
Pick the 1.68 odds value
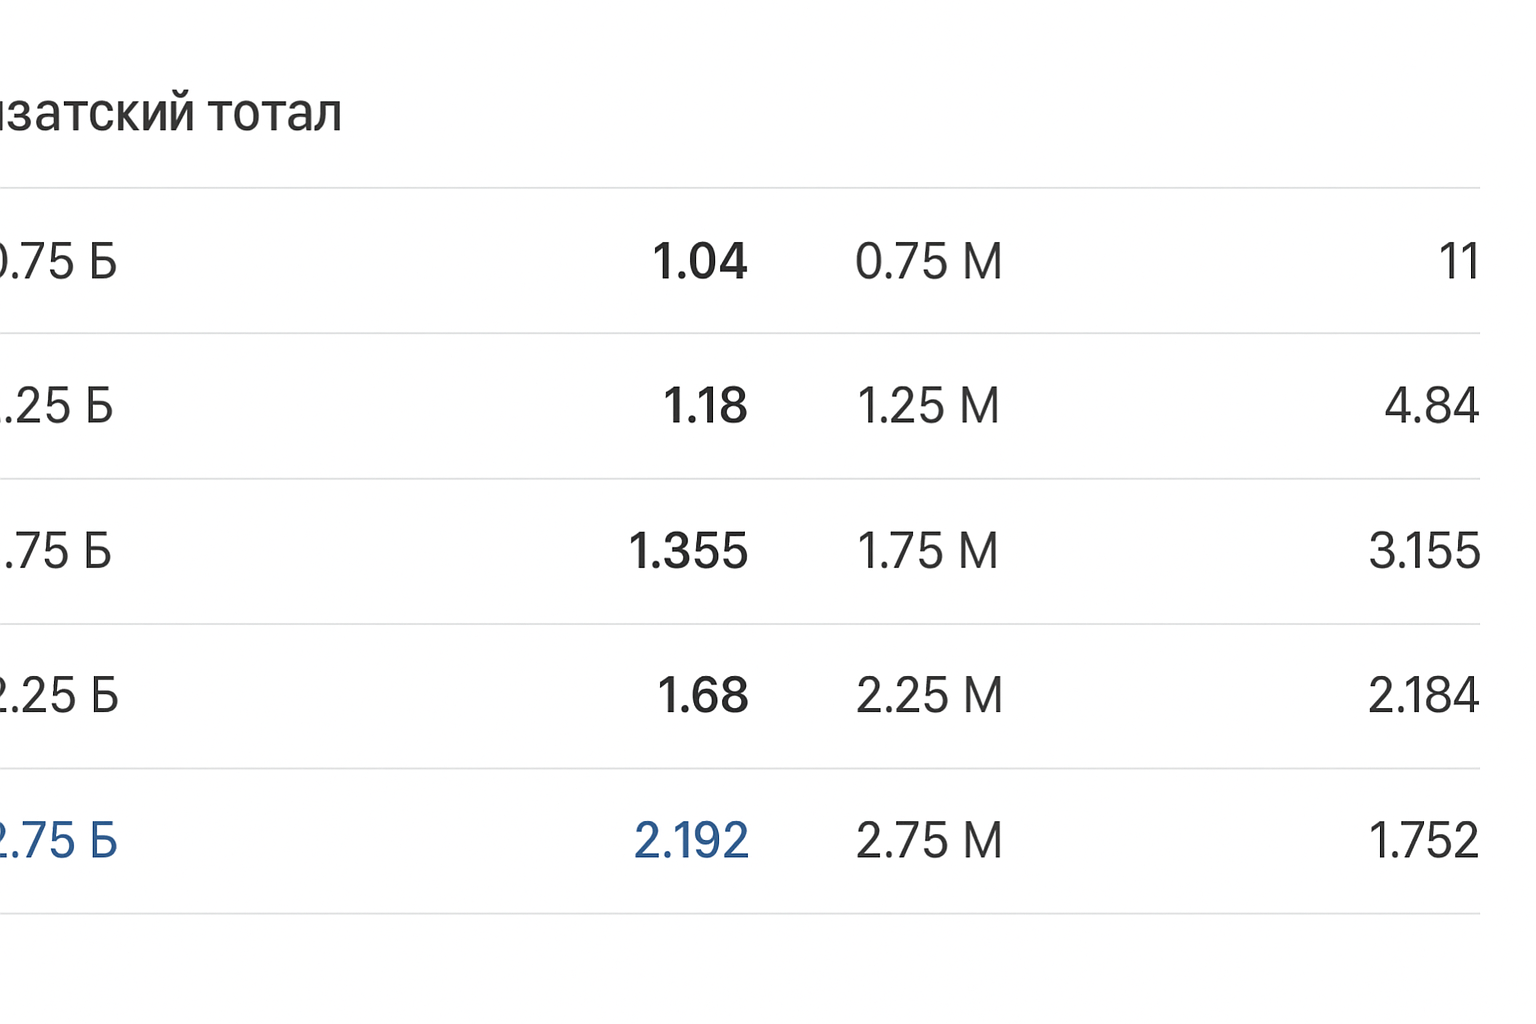pyautogui.click(x=702, y=696)
